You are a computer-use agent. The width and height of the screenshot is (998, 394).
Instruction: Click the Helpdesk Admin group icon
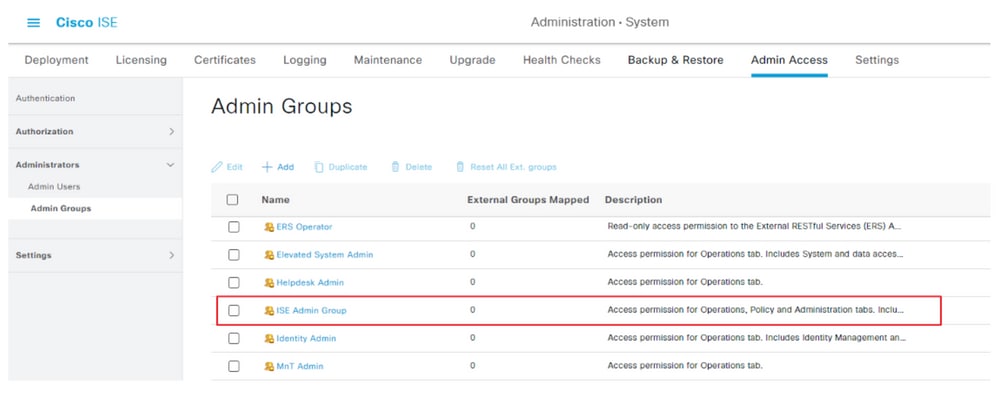coord(269,283)
